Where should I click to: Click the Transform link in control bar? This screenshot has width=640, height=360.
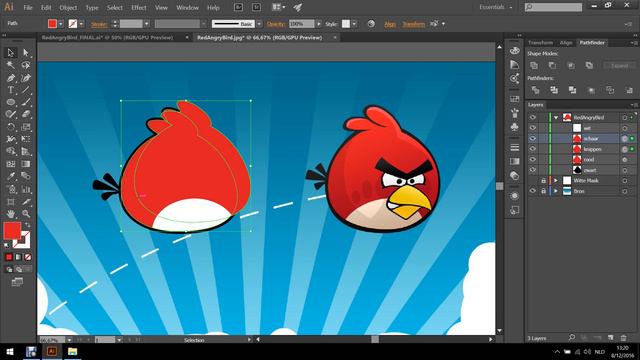[x=413, y=24]
